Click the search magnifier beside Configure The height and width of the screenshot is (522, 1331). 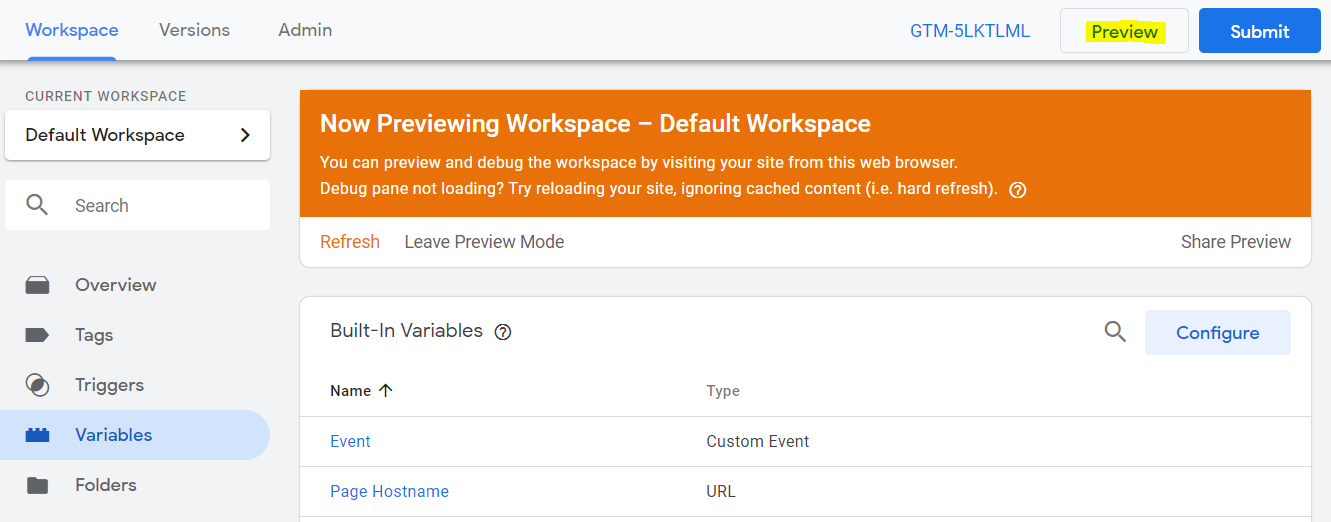1115,332
